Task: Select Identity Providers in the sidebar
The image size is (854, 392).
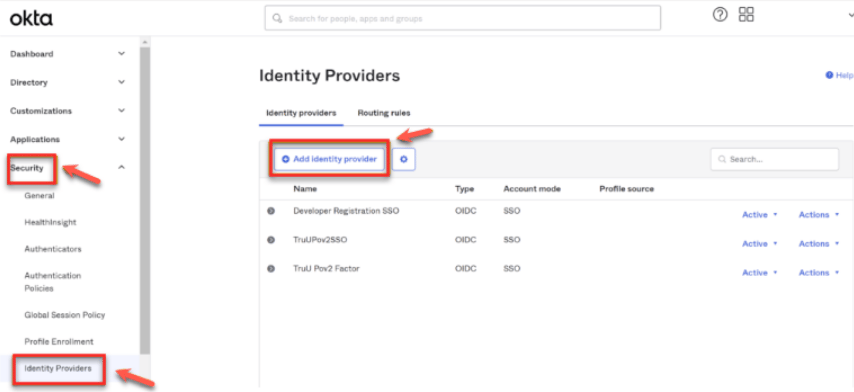Action: click(58, 369)
